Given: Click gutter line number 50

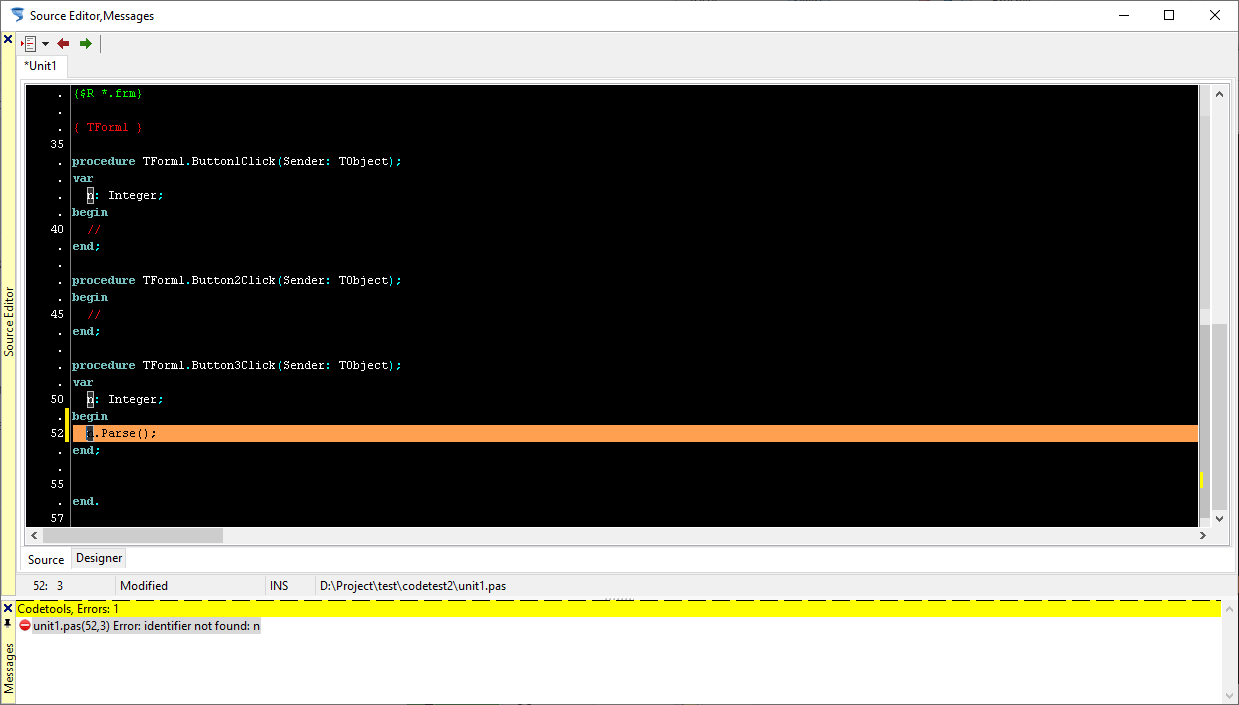Looking at the screenshot, I should click(x=57, y=399).
